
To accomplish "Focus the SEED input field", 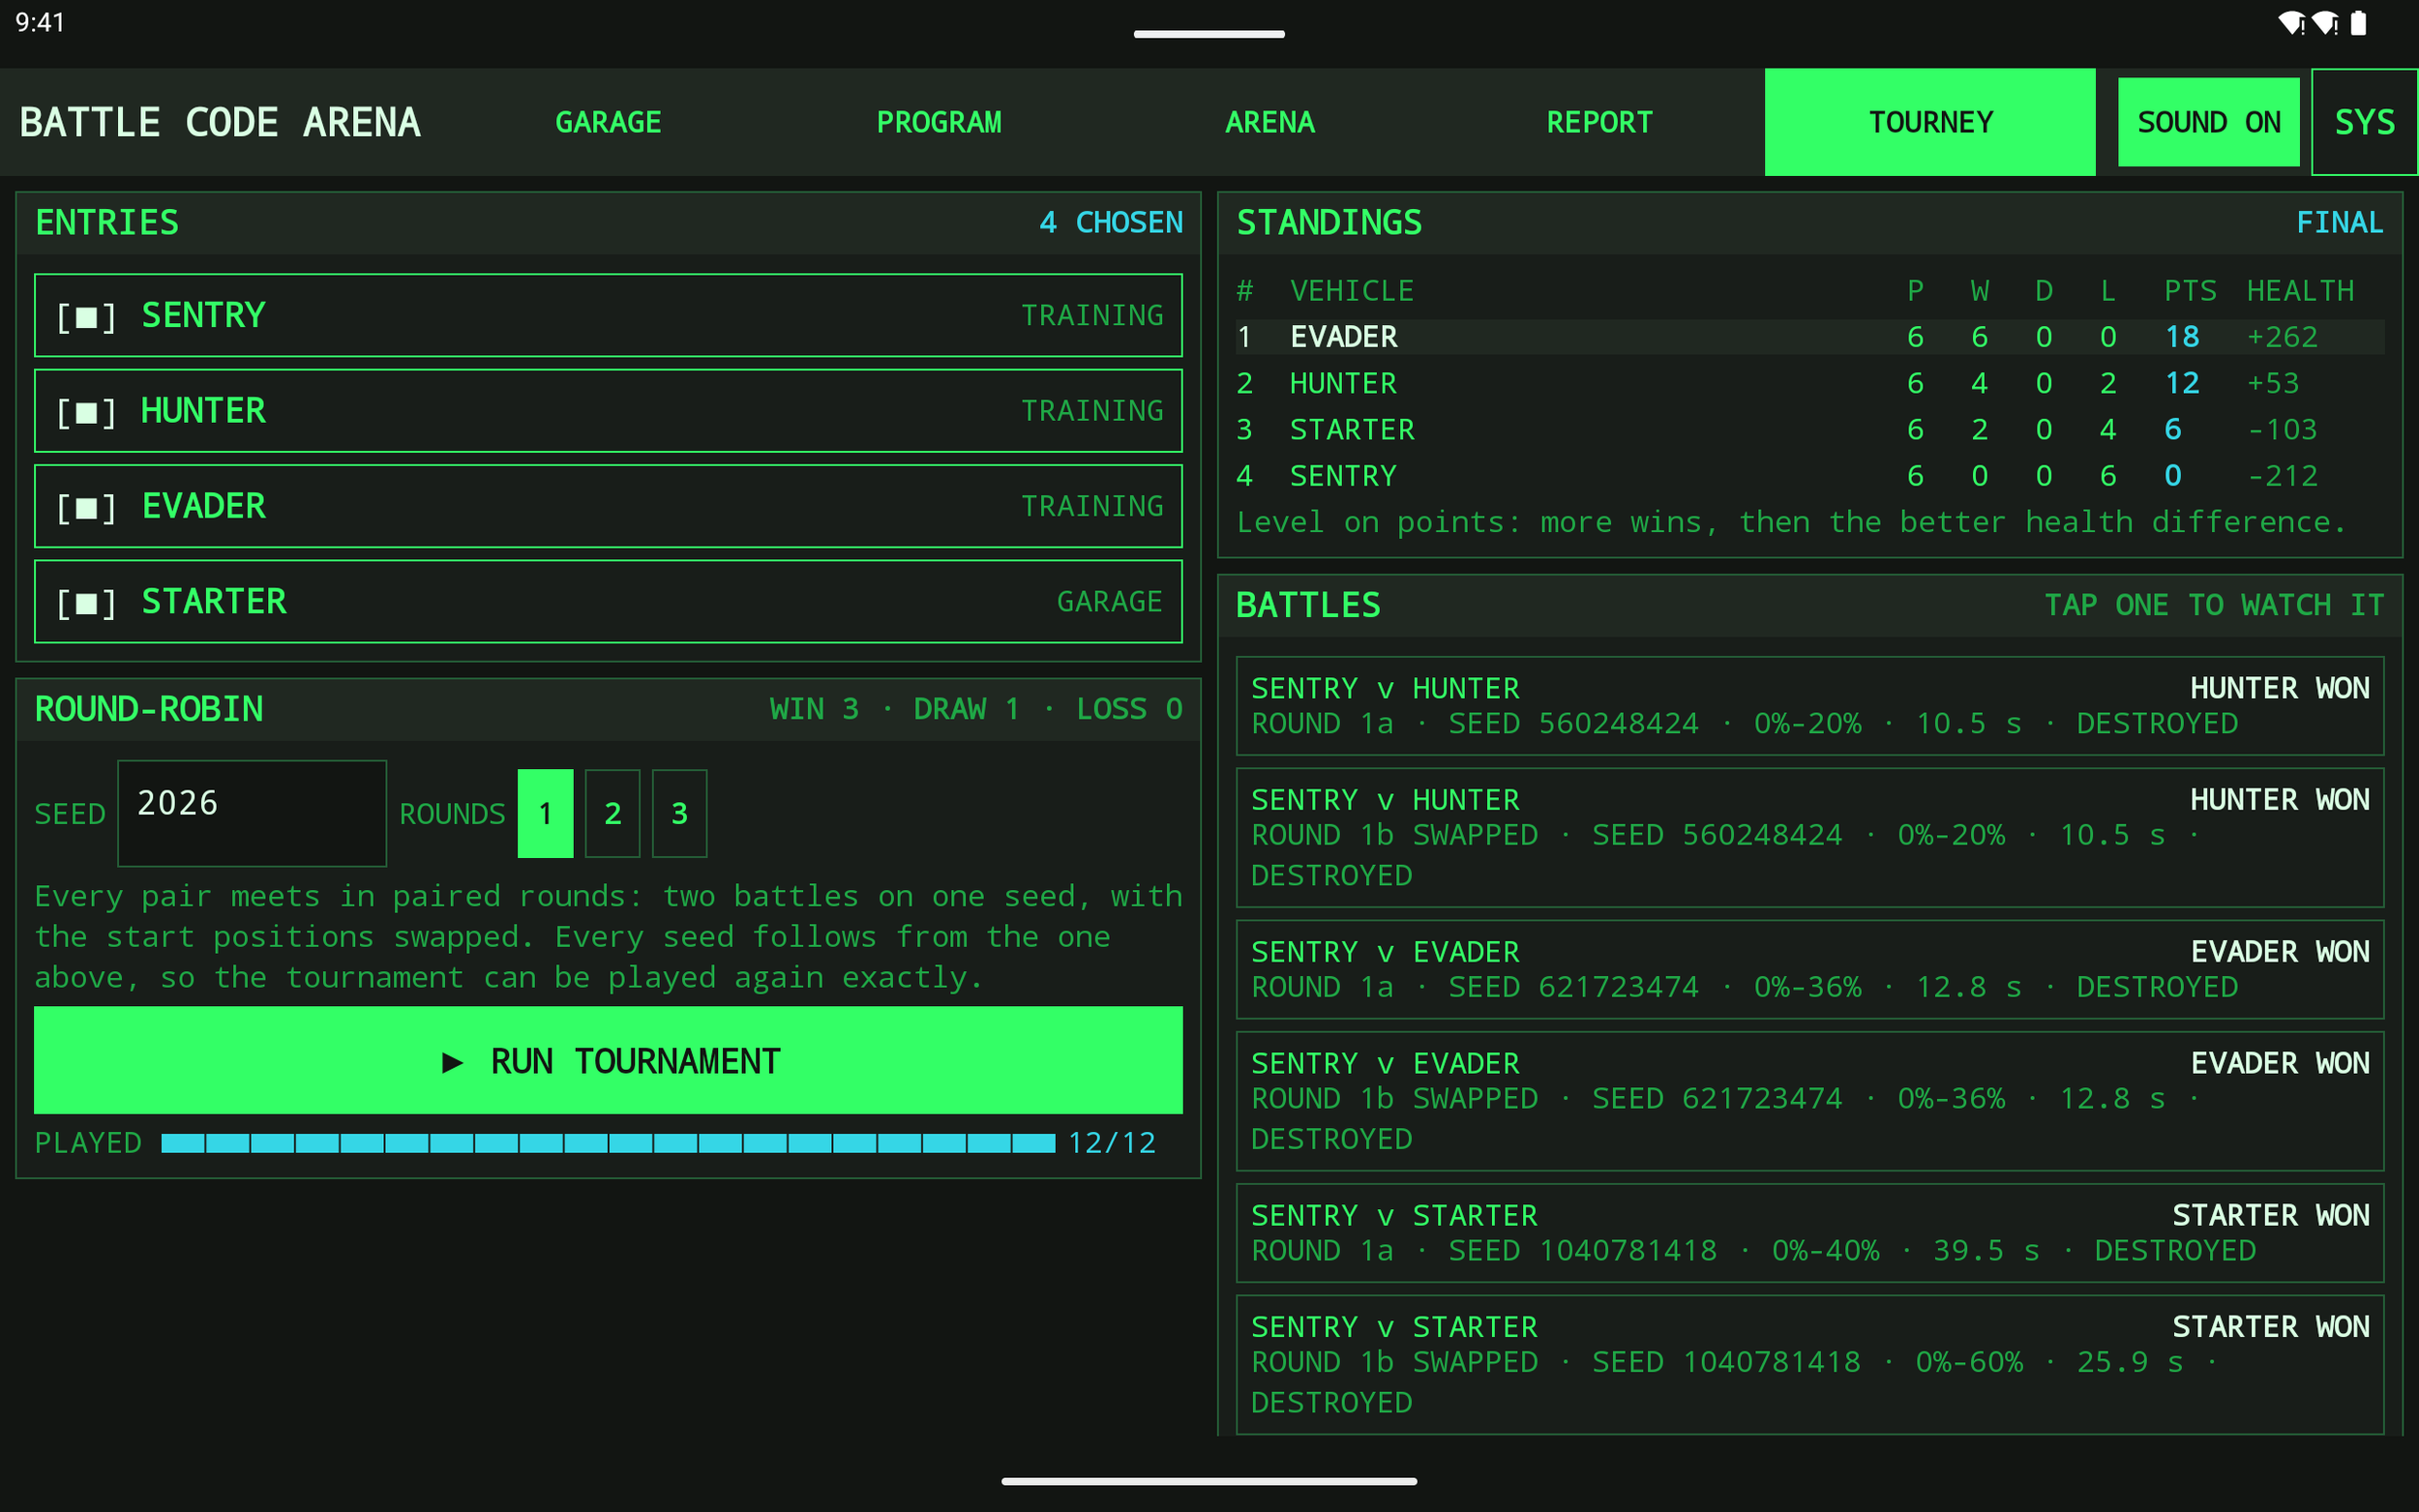I will (x=252, y=813).
